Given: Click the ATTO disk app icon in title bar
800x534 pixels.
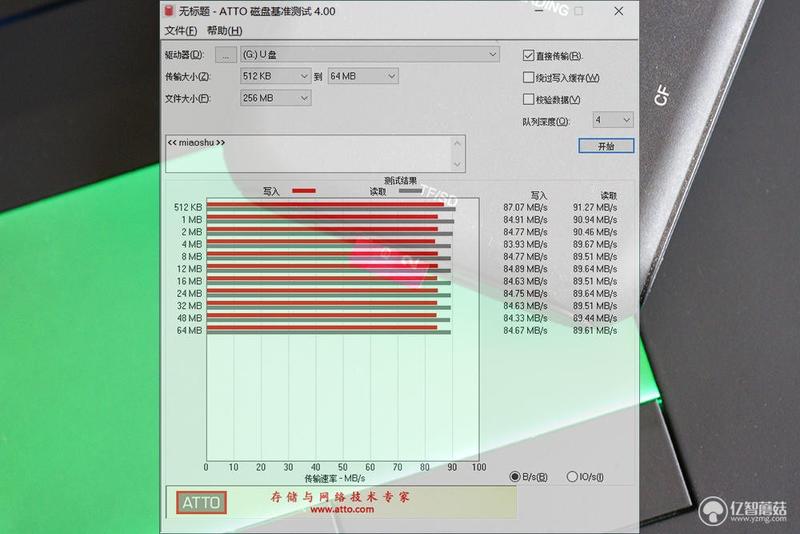Looking at the screenshot, I should click(169, 11).
